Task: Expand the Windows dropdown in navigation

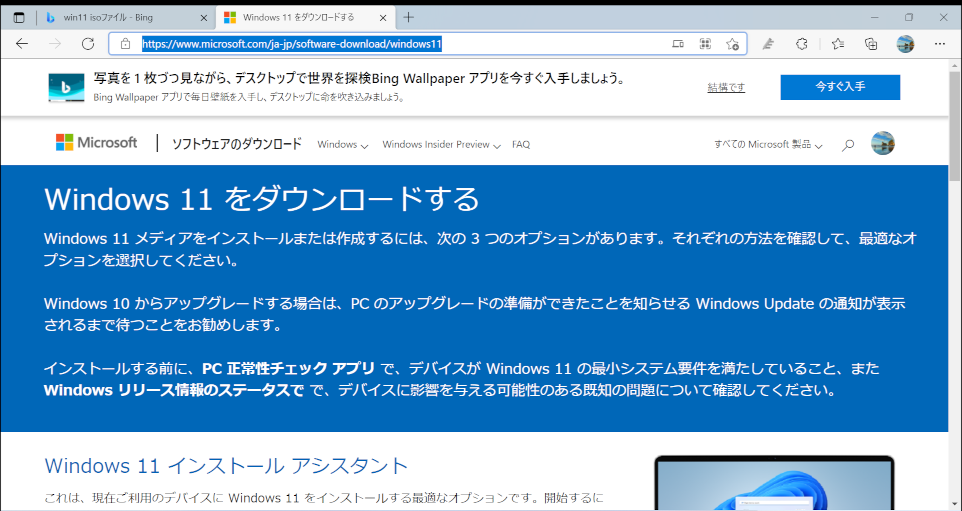Action: (342, 145)
